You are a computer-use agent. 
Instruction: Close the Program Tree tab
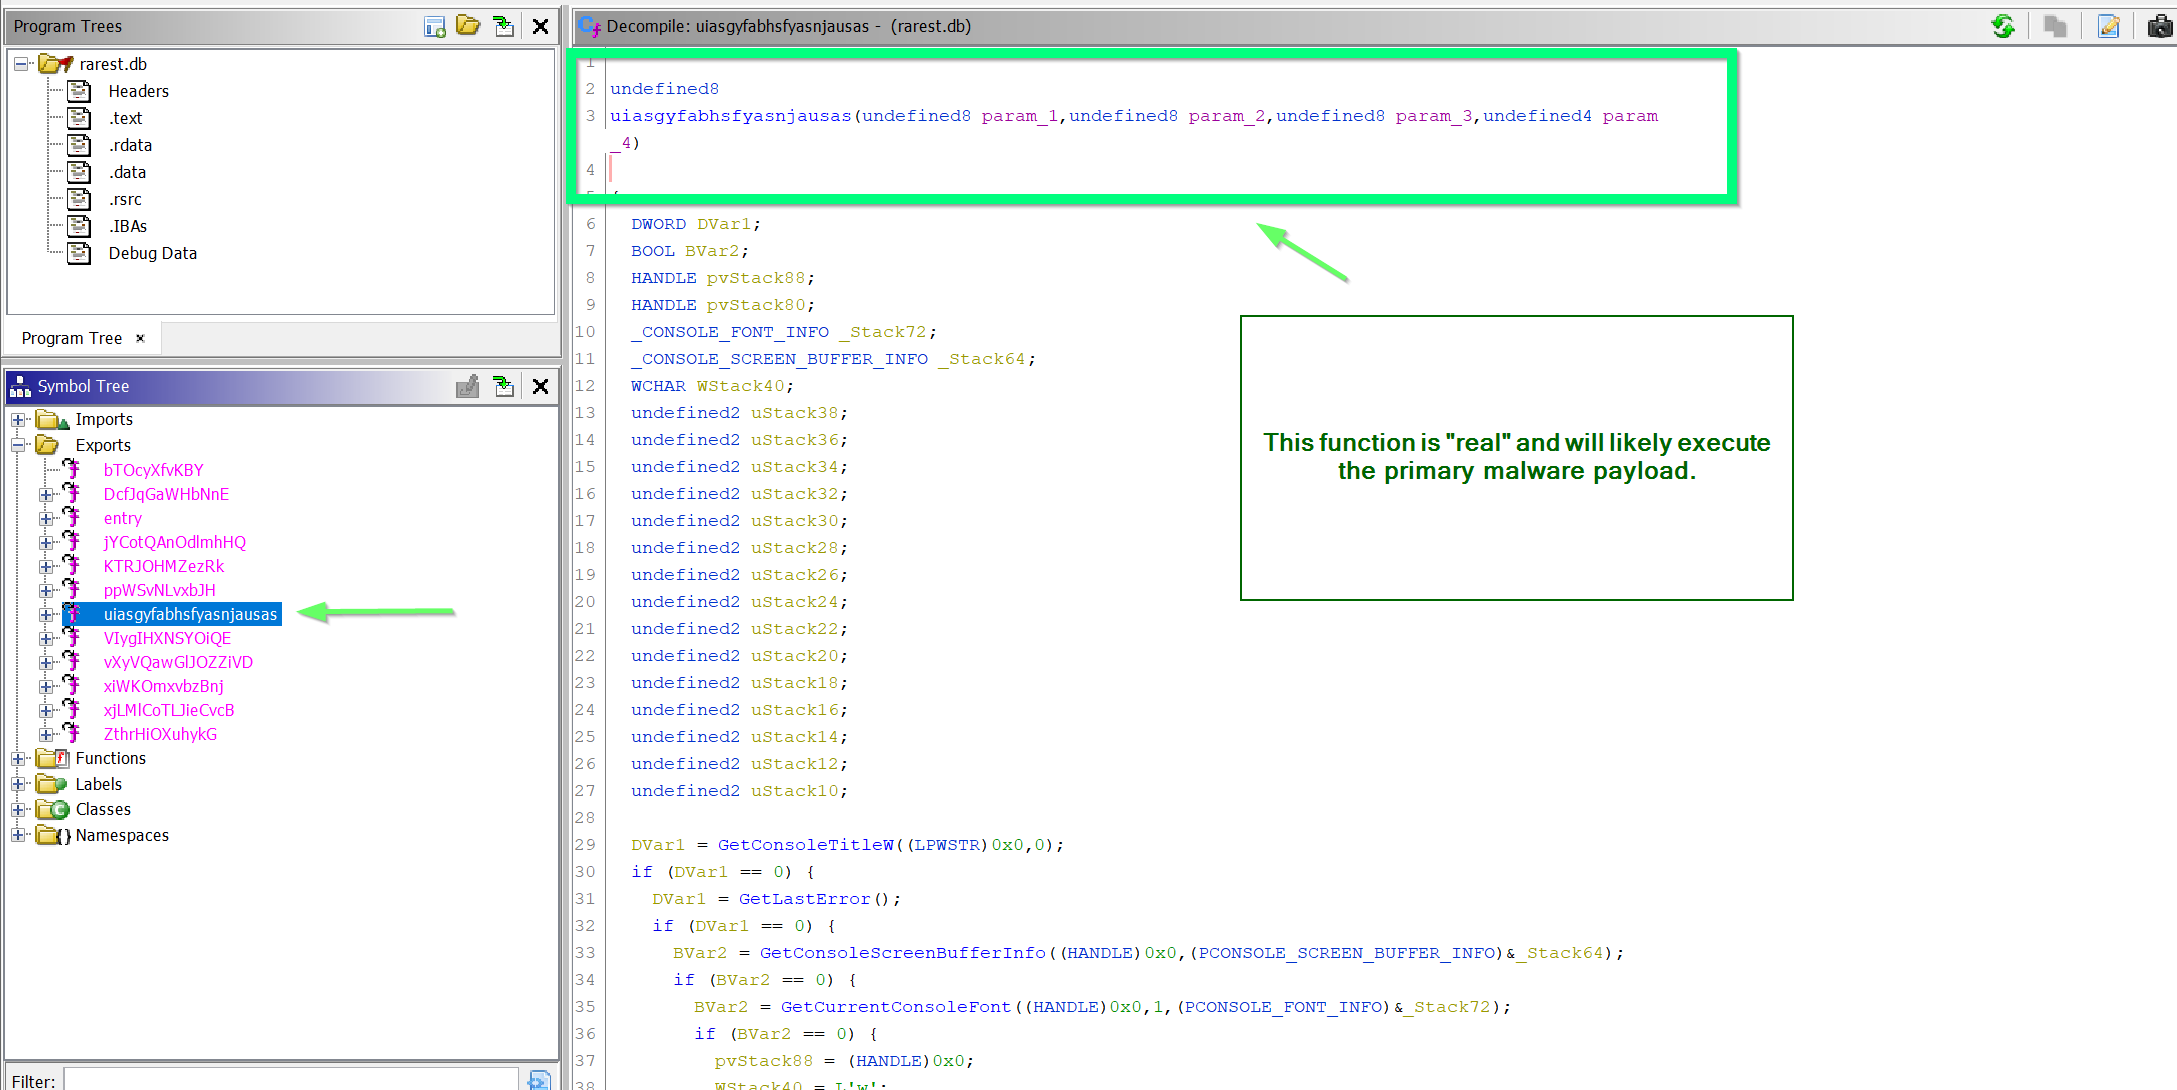click(140, 338)
